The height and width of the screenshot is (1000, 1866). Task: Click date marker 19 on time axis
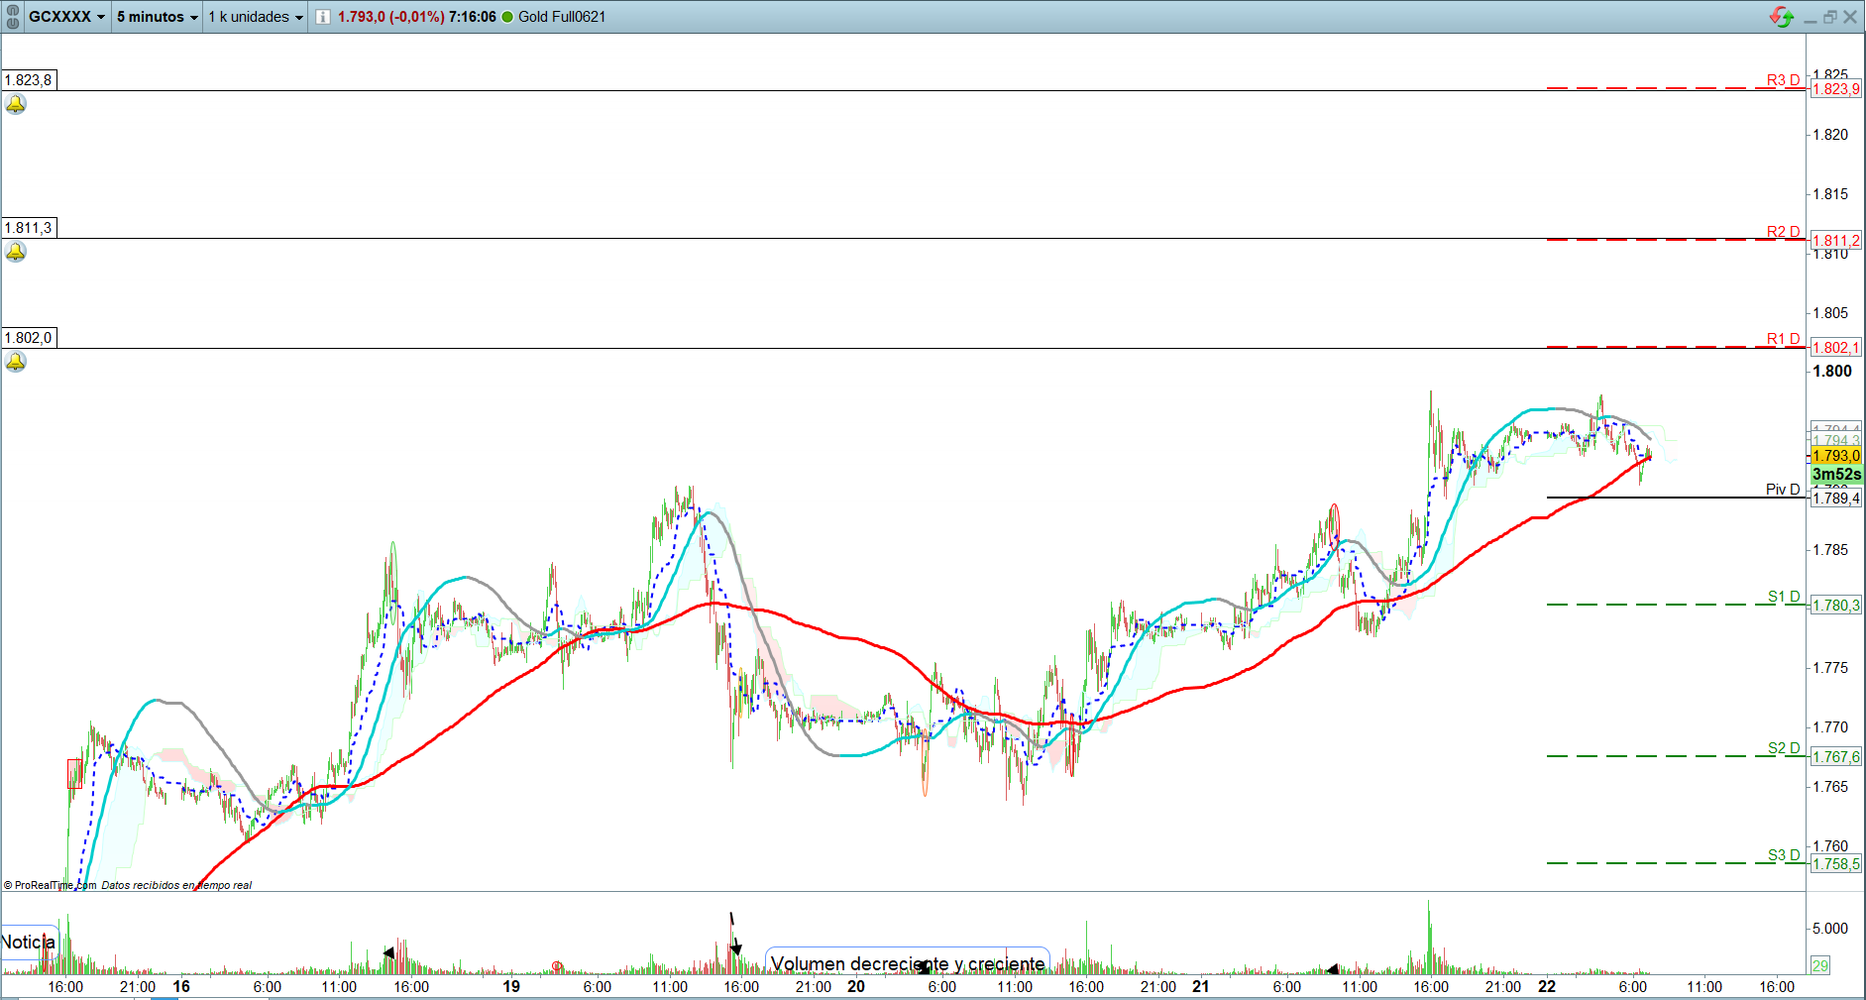[x=511, y=986]
